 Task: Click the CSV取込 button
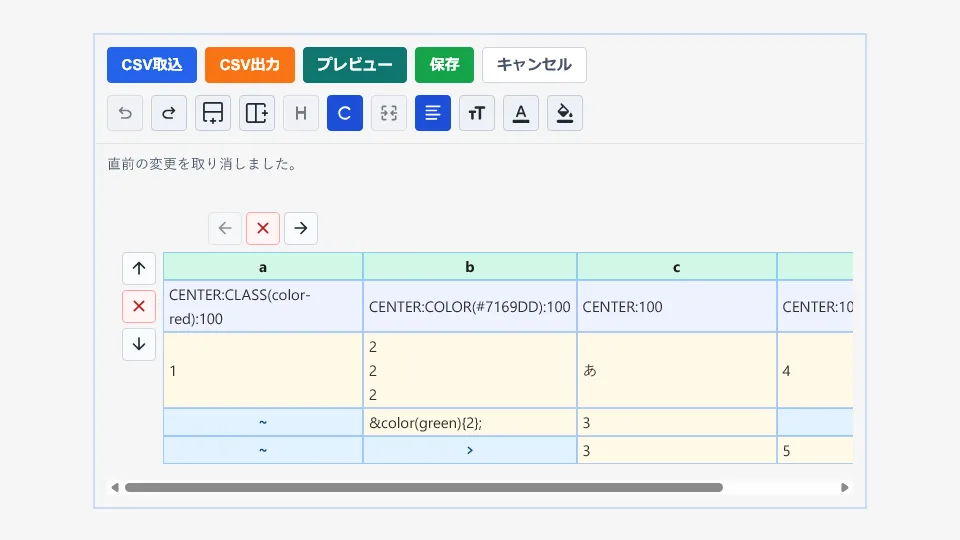(152, 65)
